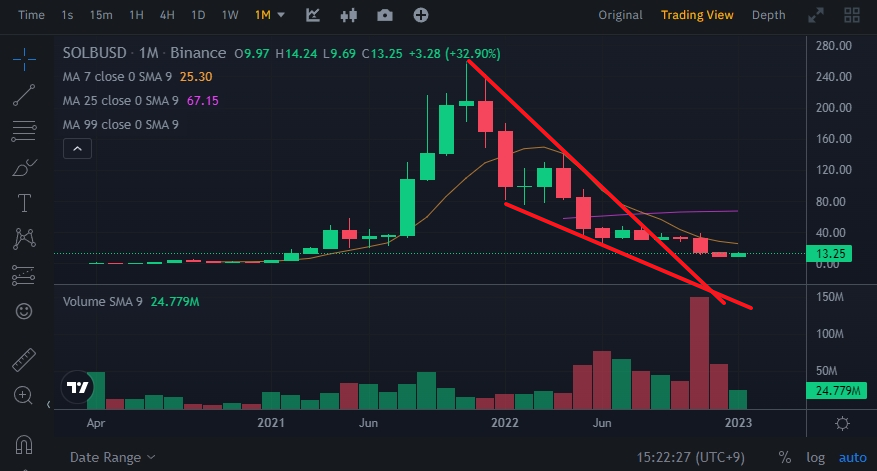The width and height of the screenshot is (877, 471).
Task: Open the multi-chart grid layout icon
Action: pos(852,15)
